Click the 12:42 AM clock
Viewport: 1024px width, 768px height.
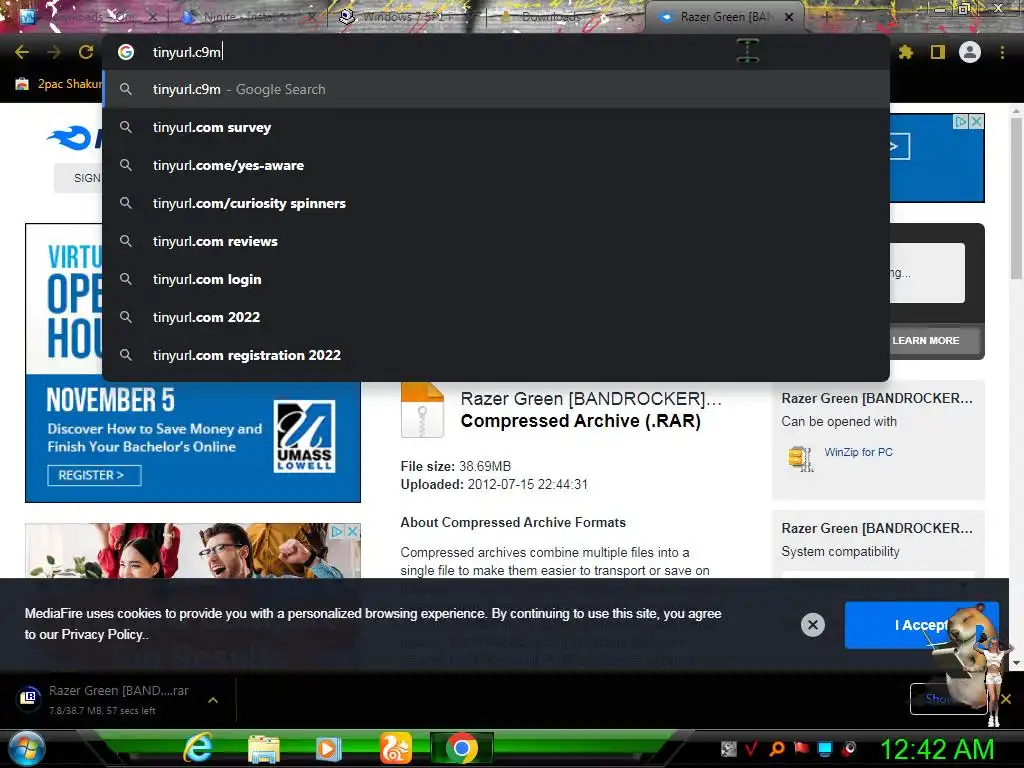(937, 749)
